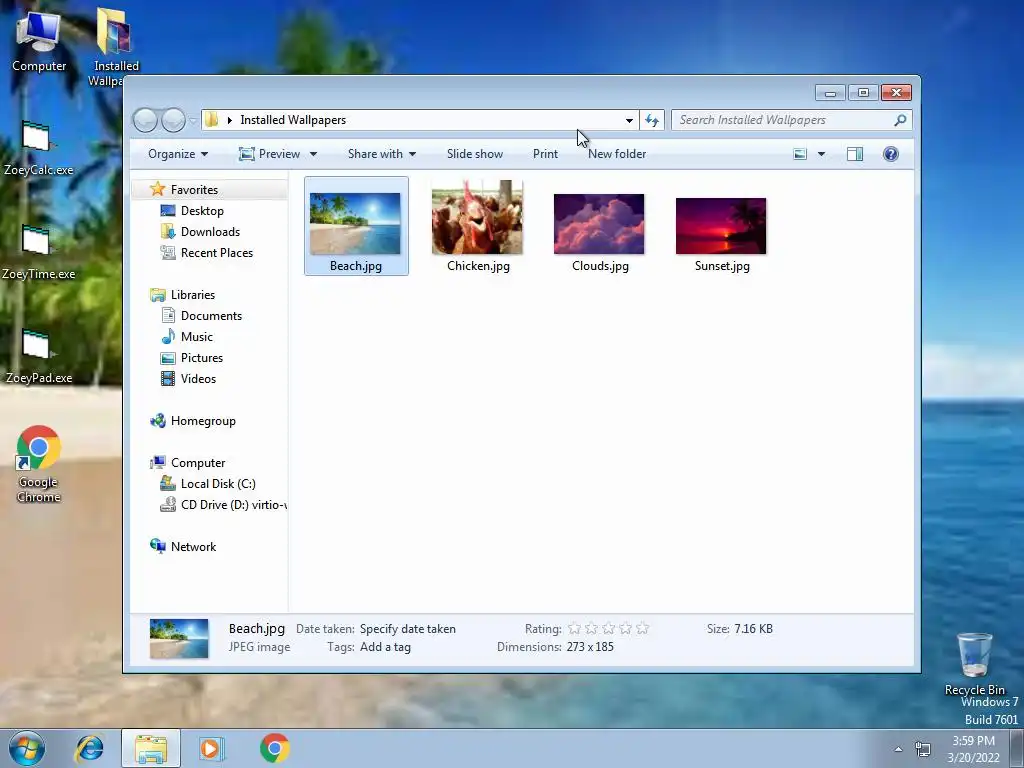Open Local Disk (C:)
The image size is (1024, 768).
click(x=217, y=484)
